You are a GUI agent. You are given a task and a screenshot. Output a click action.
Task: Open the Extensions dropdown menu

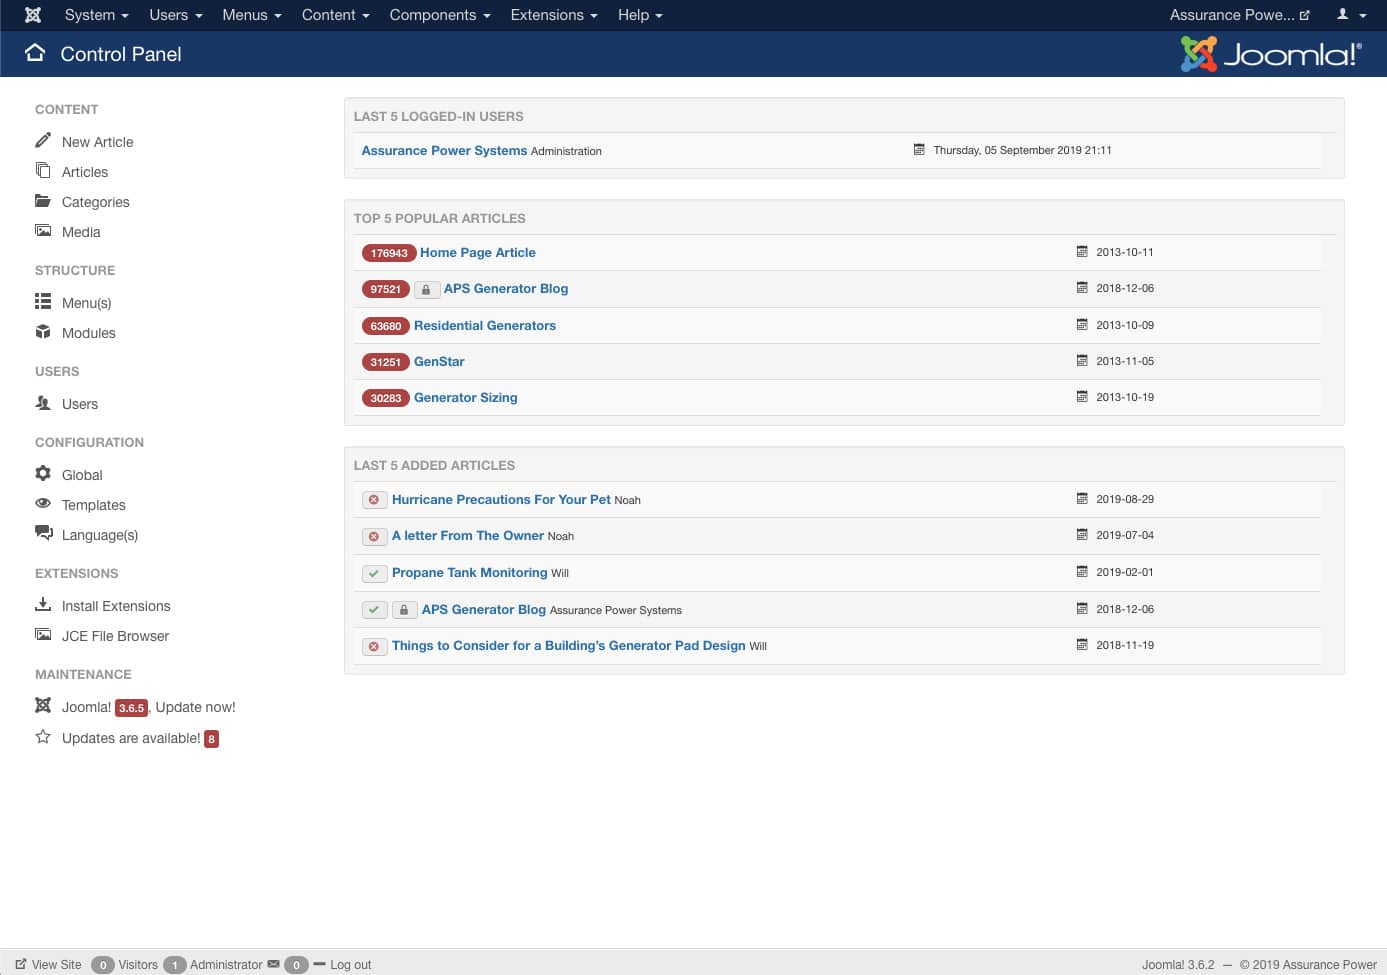click(x=554, y=15)
